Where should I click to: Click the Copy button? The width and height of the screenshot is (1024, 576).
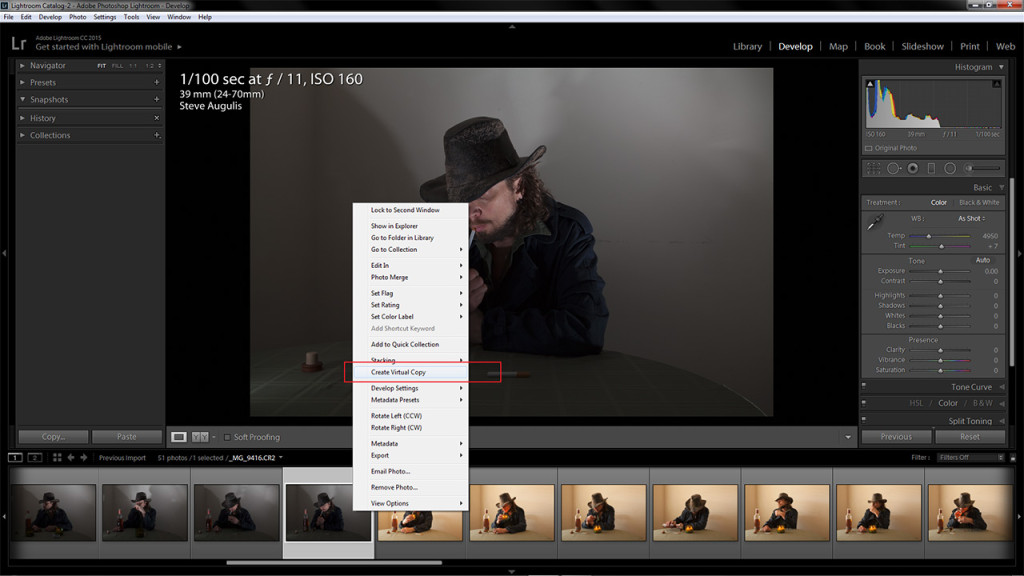click(x=52, y=436)
